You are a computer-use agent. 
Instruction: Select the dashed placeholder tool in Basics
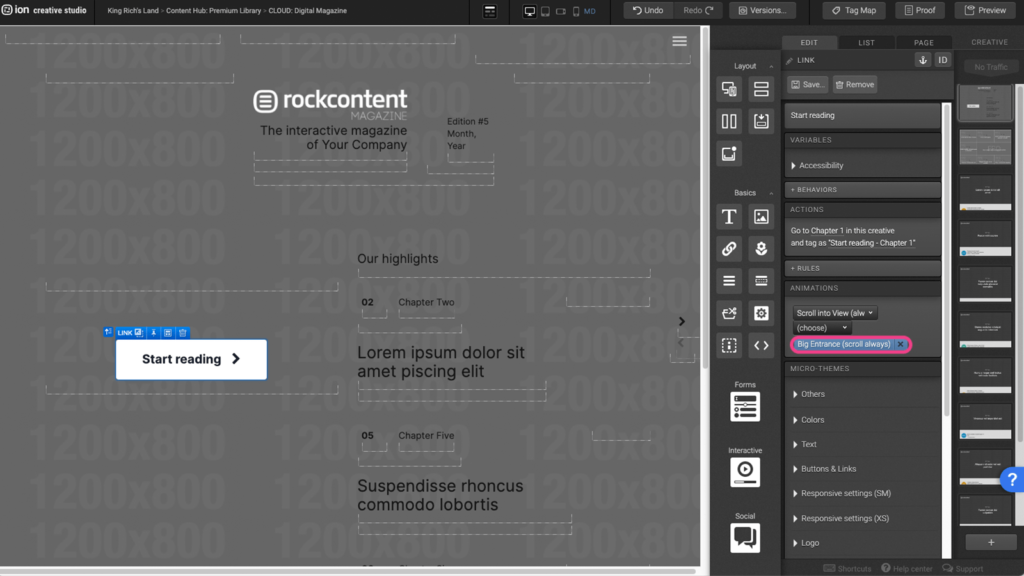click(x=729, y=345)
